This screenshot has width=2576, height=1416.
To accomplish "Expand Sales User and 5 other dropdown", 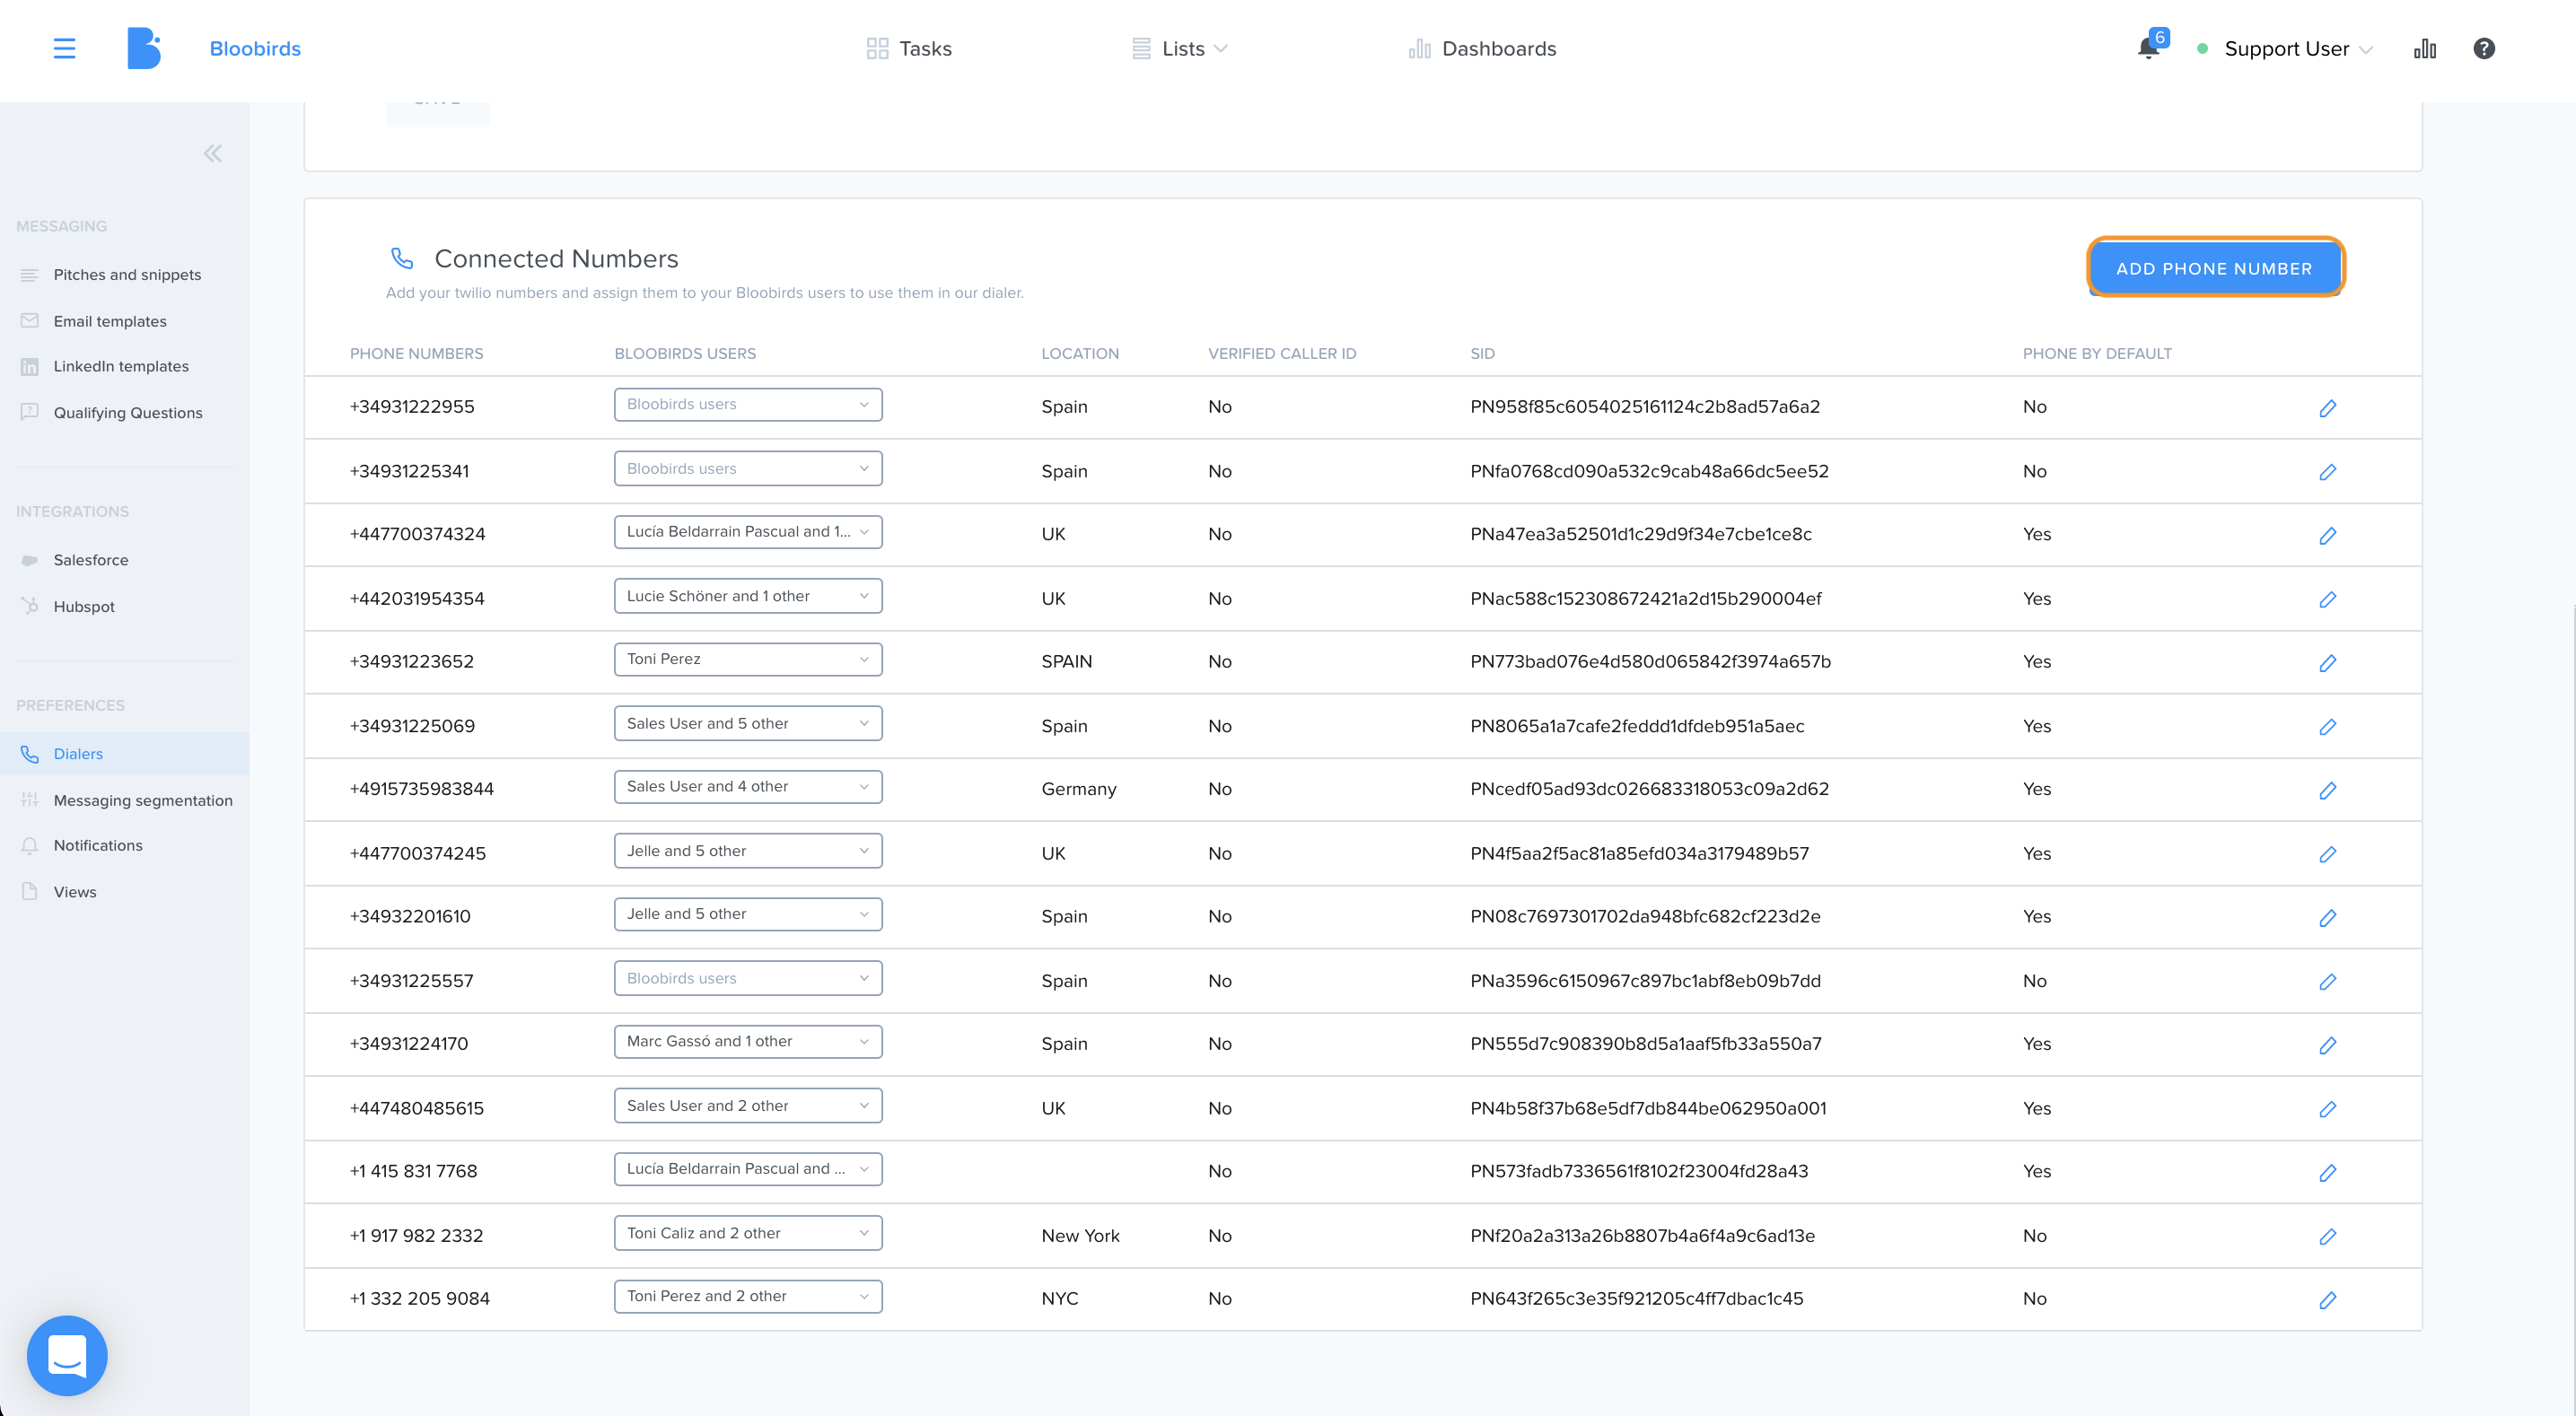I will point(748,723).
